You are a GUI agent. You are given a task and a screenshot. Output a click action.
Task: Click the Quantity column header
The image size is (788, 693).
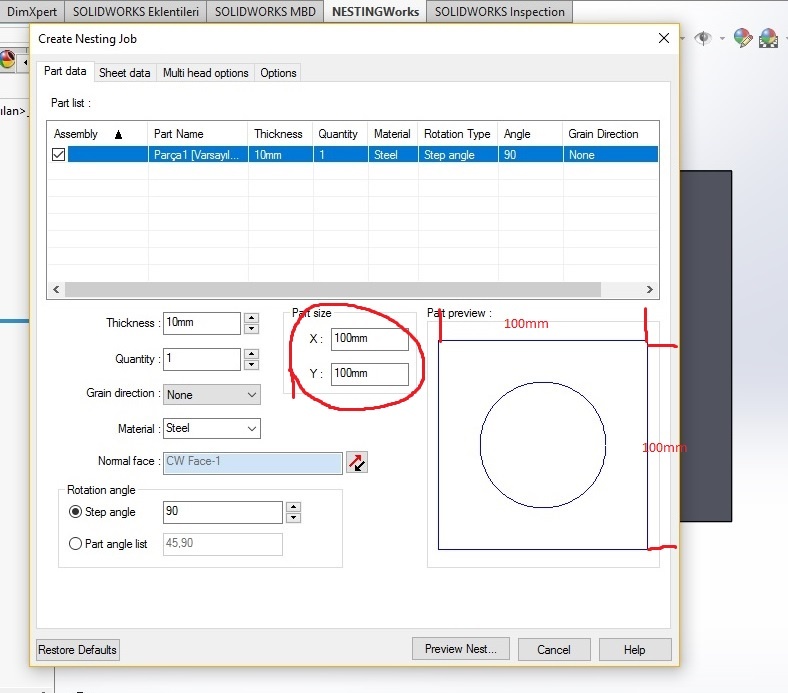click(340, 134)
